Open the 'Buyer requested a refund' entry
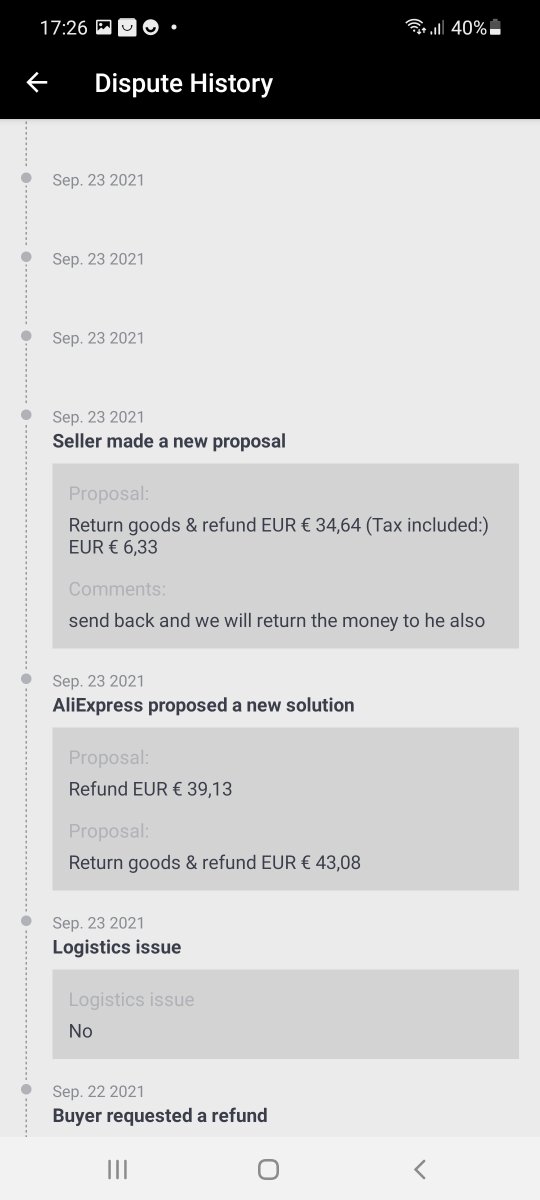Image resolution: width=540 pixels, height=1200 pixels. click(x=160, y=1115)
